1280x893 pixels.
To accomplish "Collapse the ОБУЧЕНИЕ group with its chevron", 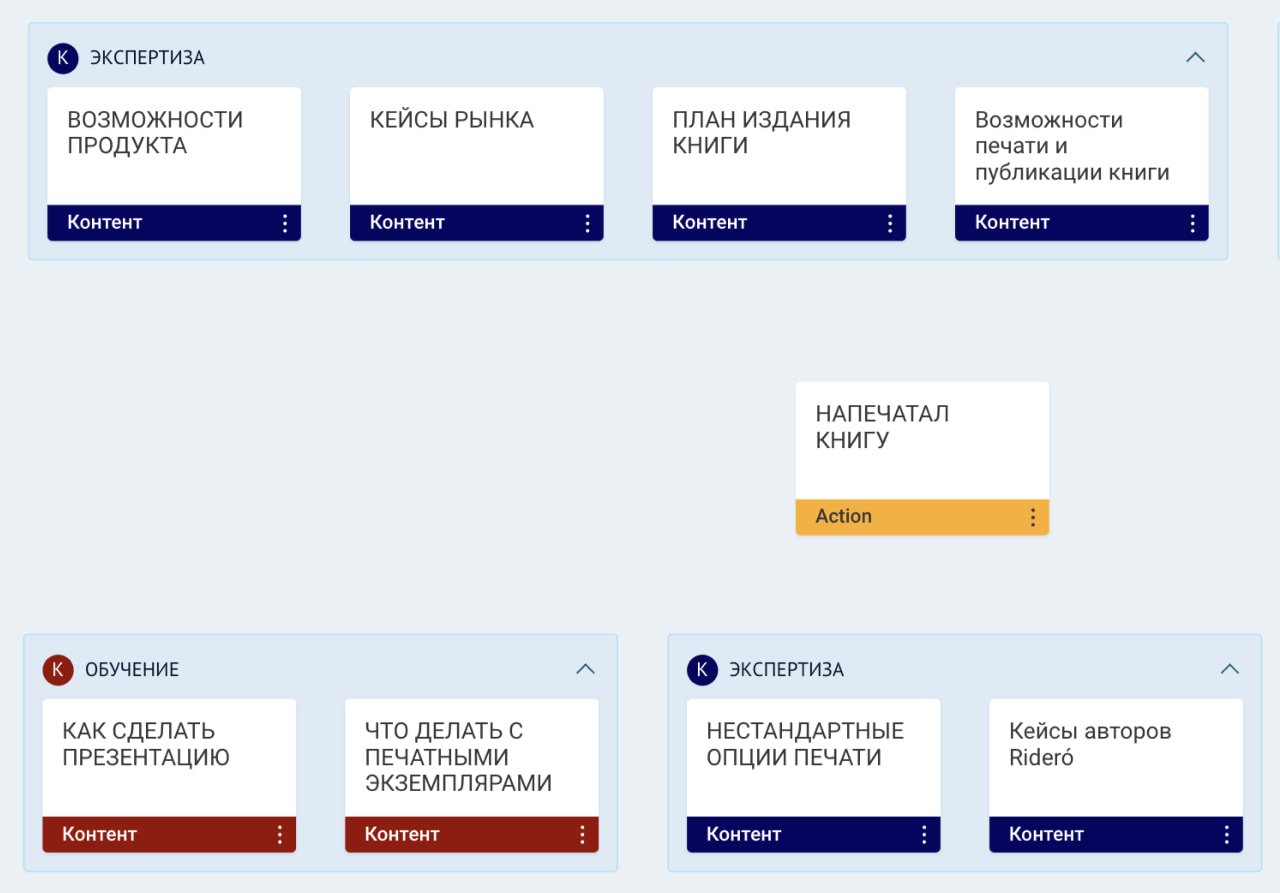I will (586, 669).
